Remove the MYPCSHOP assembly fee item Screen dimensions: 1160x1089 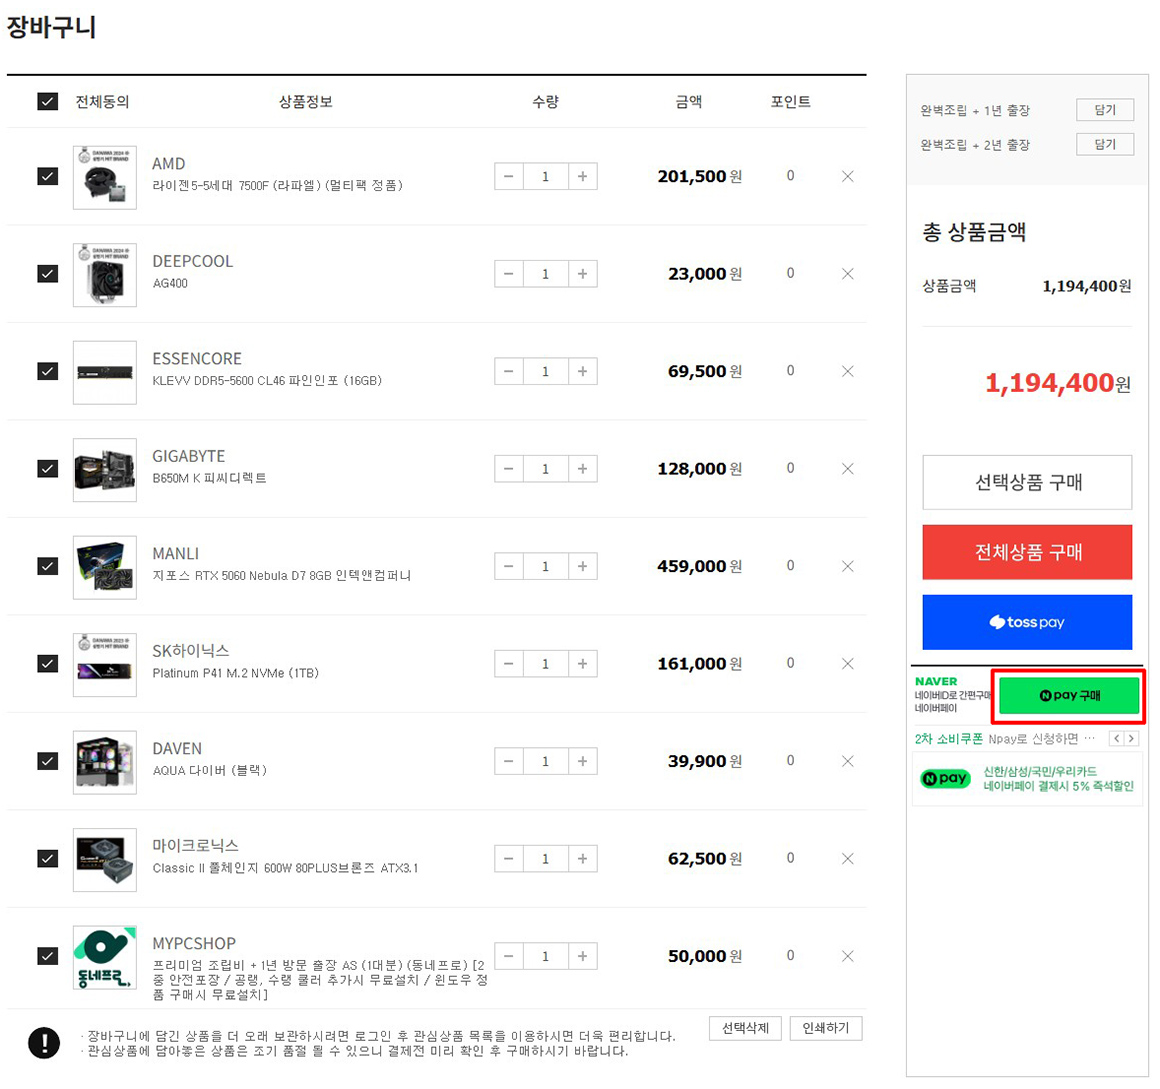coord(847,957)
